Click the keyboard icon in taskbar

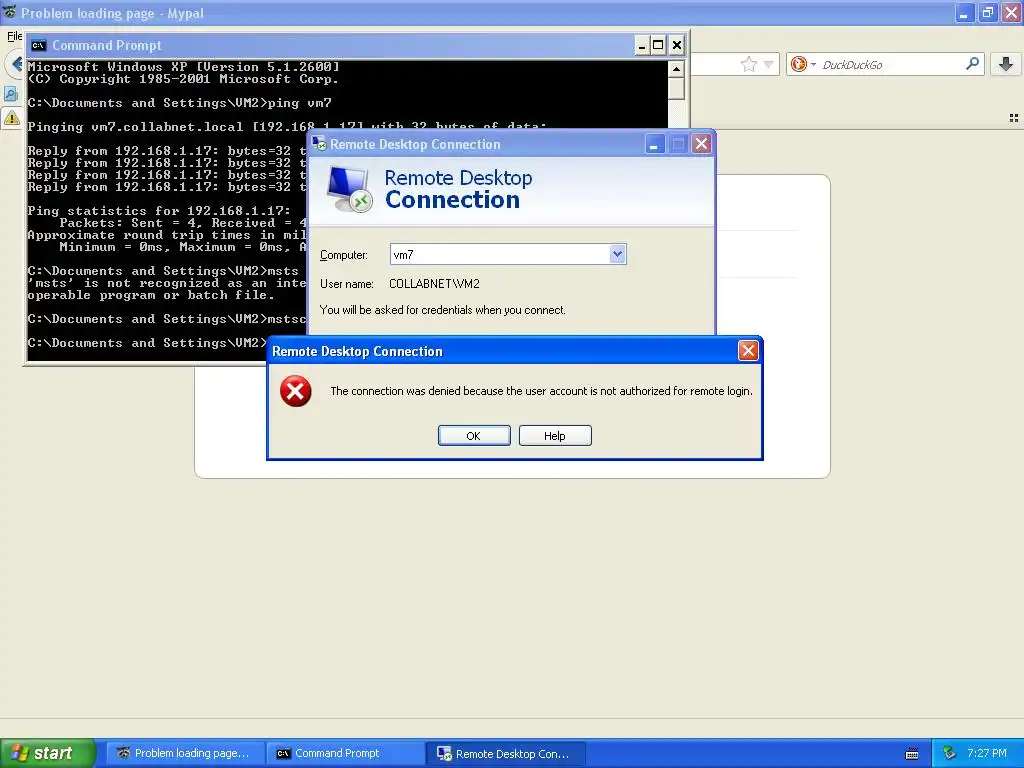click(x=912, y=754)
